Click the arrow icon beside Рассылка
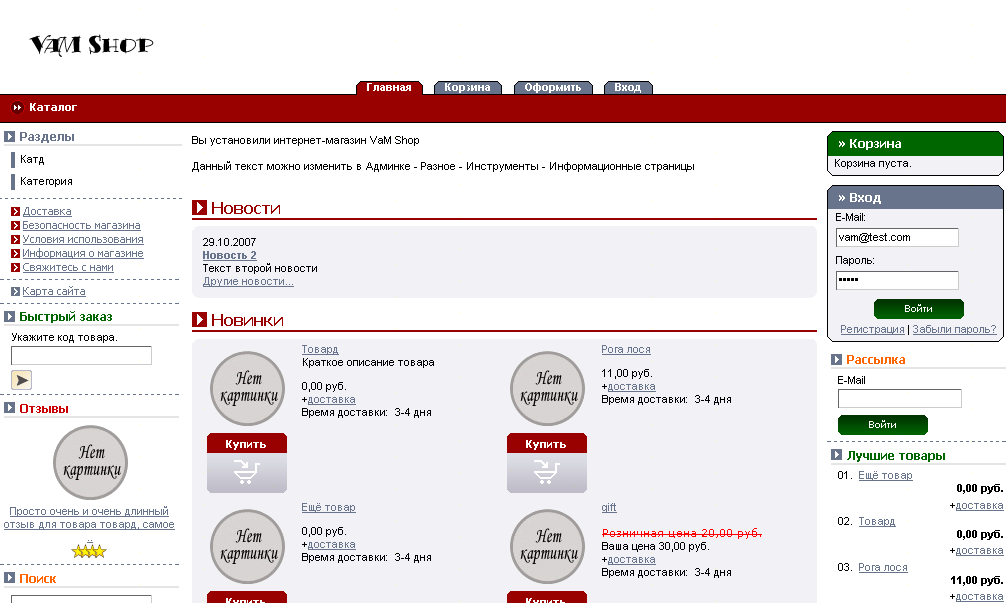This screenshot has width=1006, height=603. 837,360
